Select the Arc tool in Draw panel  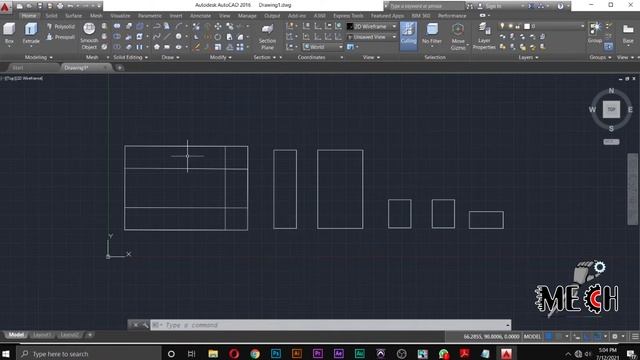pos(178,27)
